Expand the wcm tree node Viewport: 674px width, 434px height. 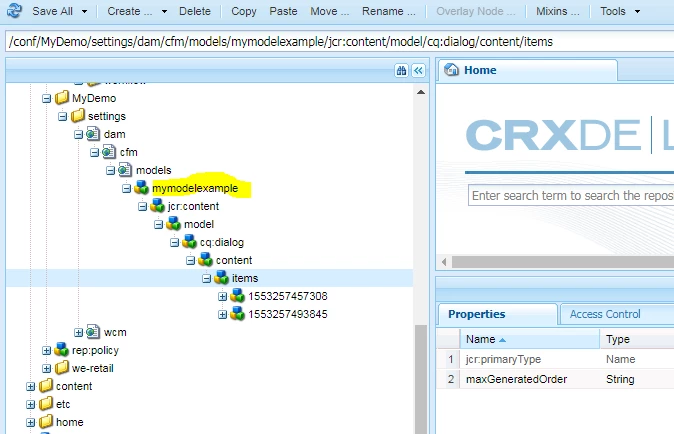click(78, 333)
